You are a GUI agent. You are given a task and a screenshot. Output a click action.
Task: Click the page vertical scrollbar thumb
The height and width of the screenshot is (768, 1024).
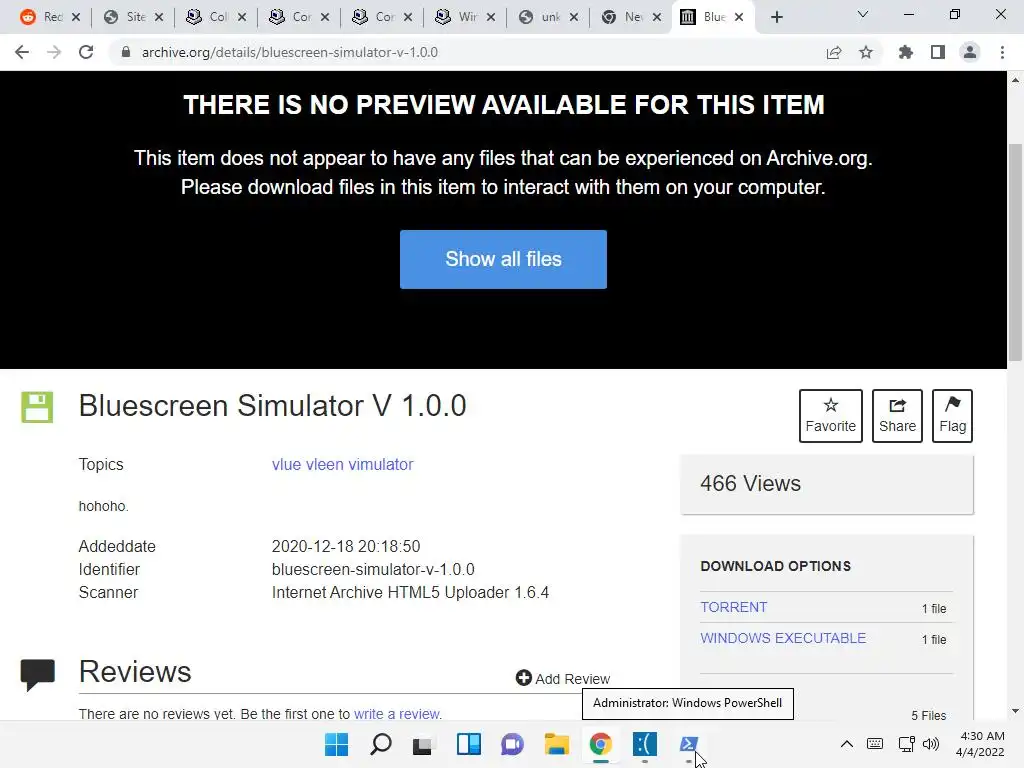(1015, 251)
